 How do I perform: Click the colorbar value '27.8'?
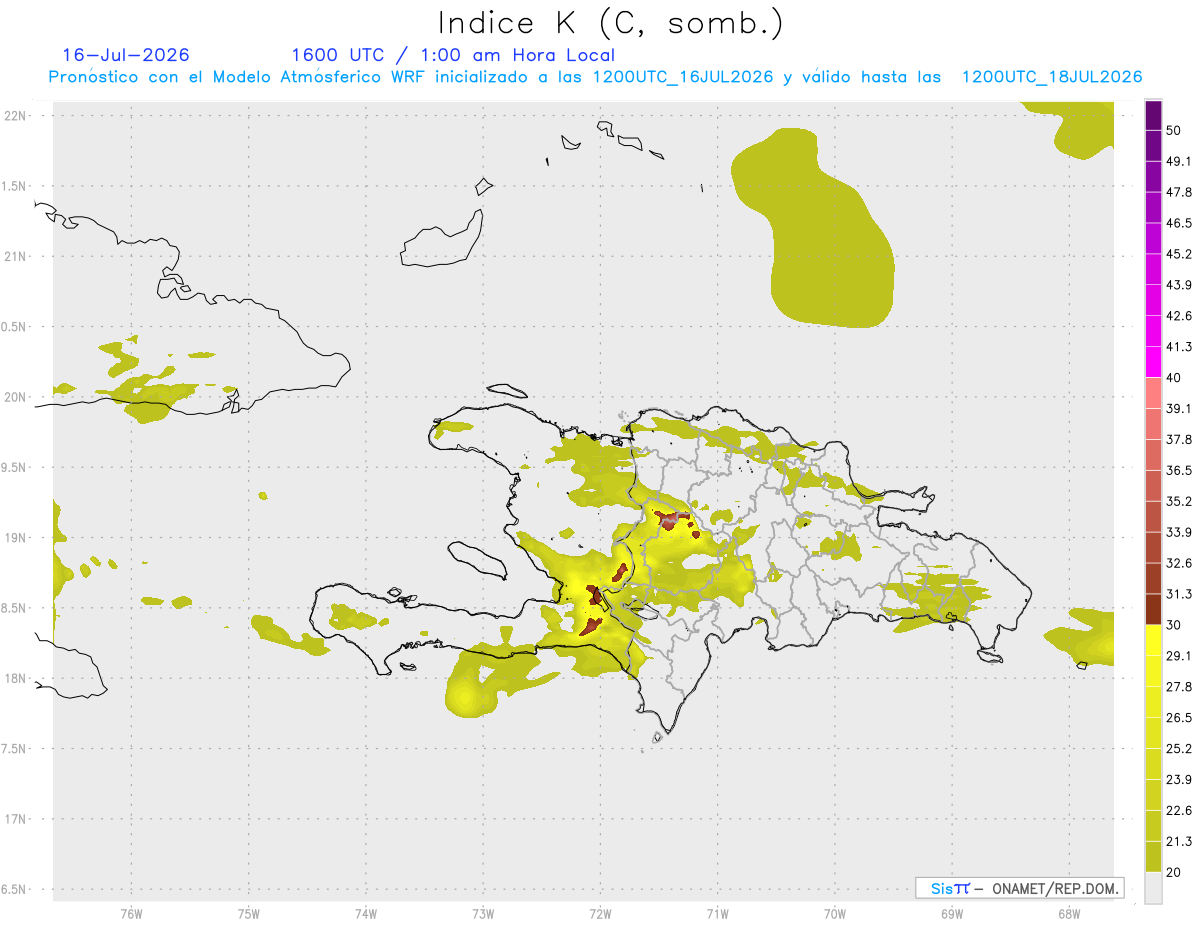[x=1179, y=686]
